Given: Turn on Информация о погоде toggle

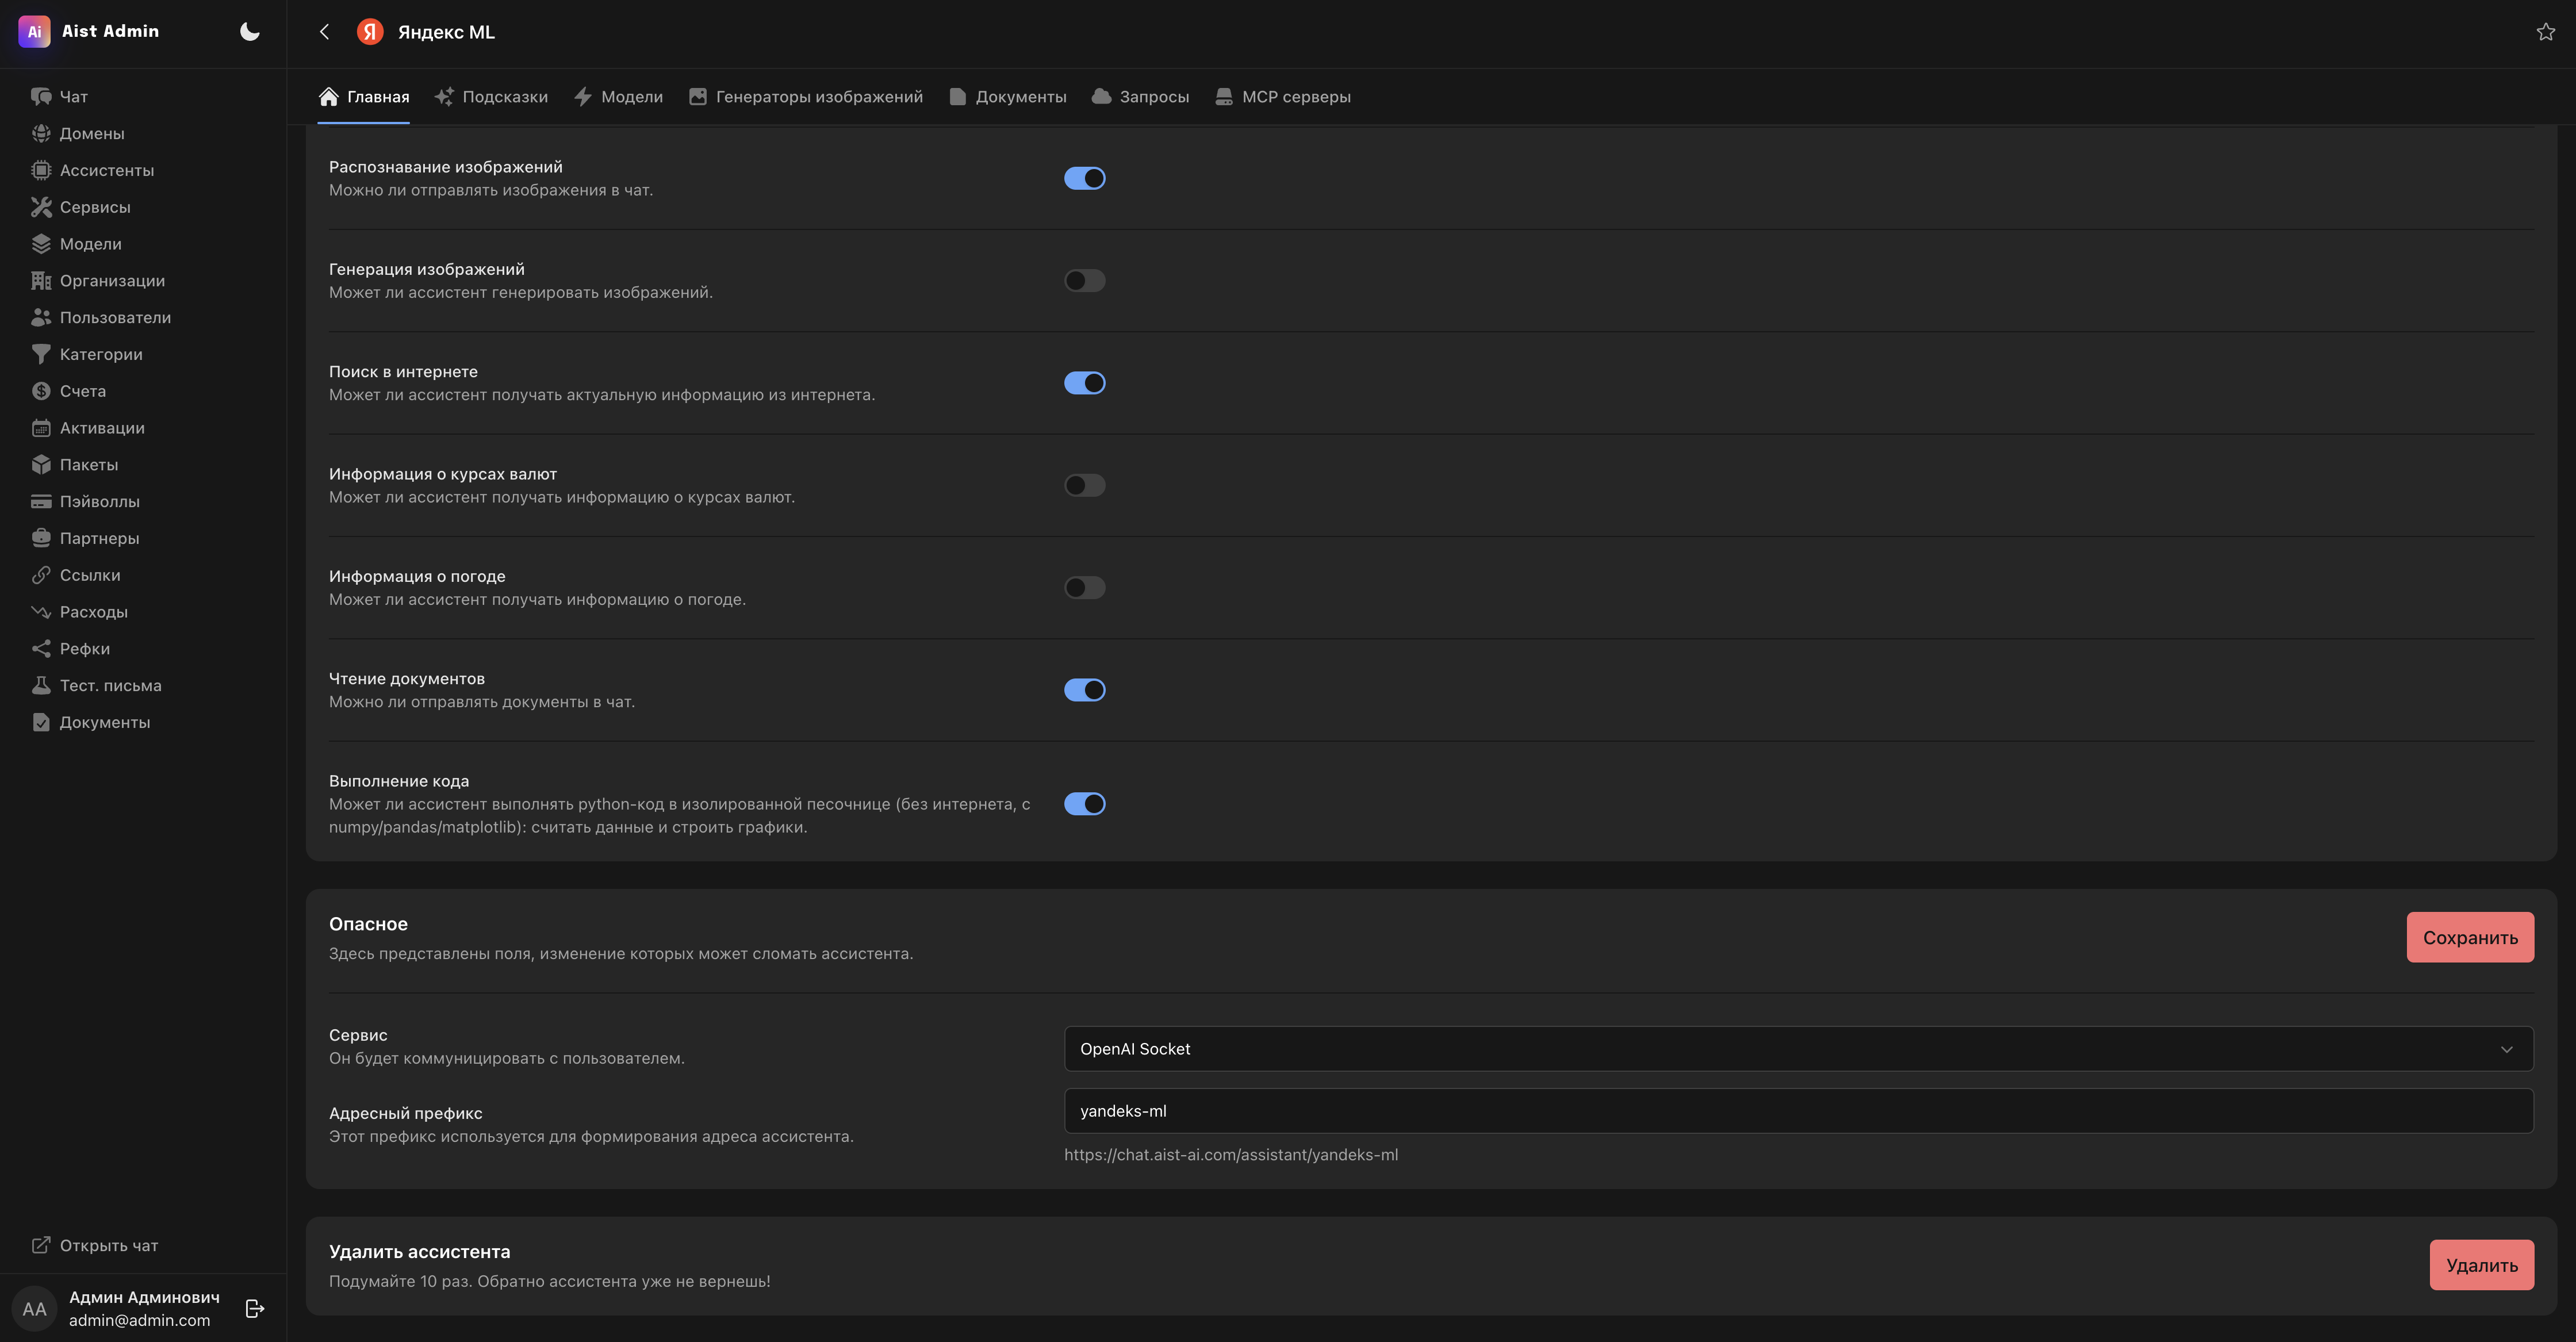Looking at the screenshot, I should pyautogui.click(x=1084, y=588).
